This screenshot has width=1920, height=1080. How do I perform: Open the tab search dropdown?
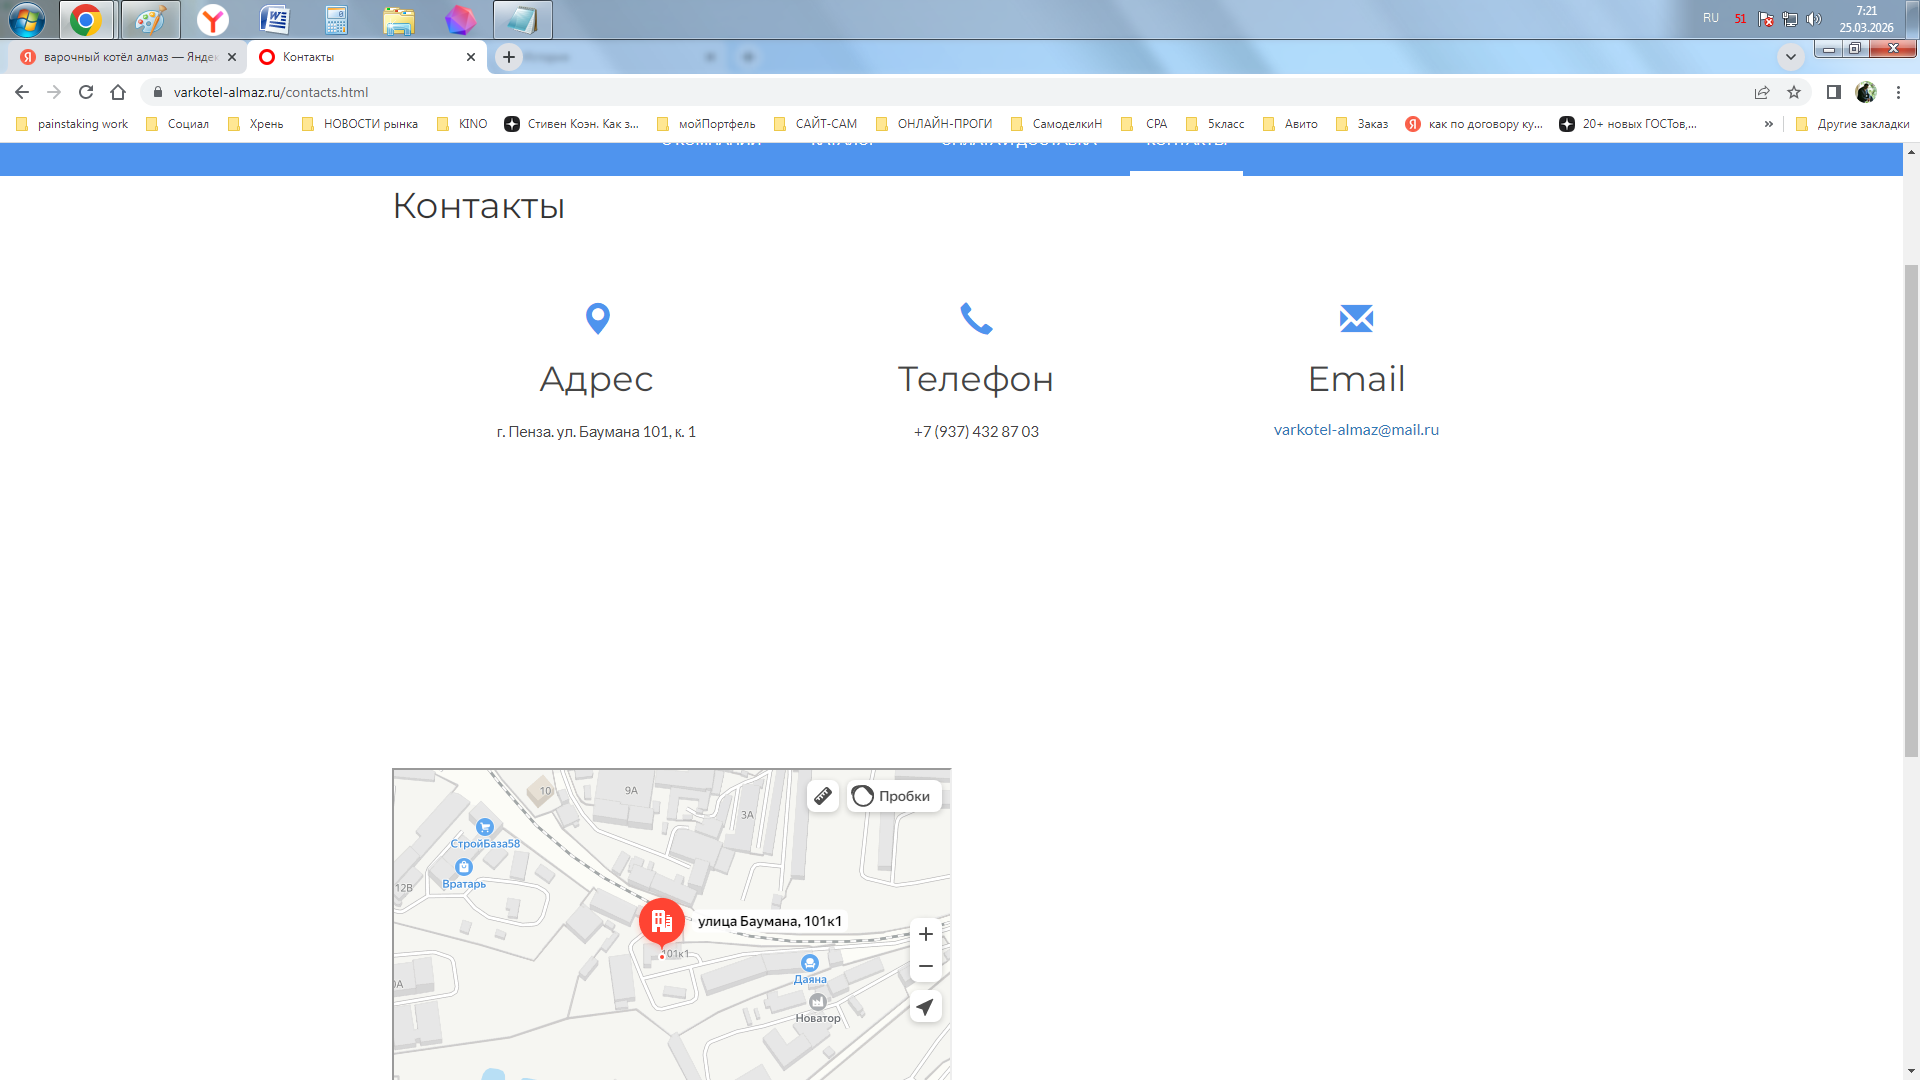point(1790,57)
